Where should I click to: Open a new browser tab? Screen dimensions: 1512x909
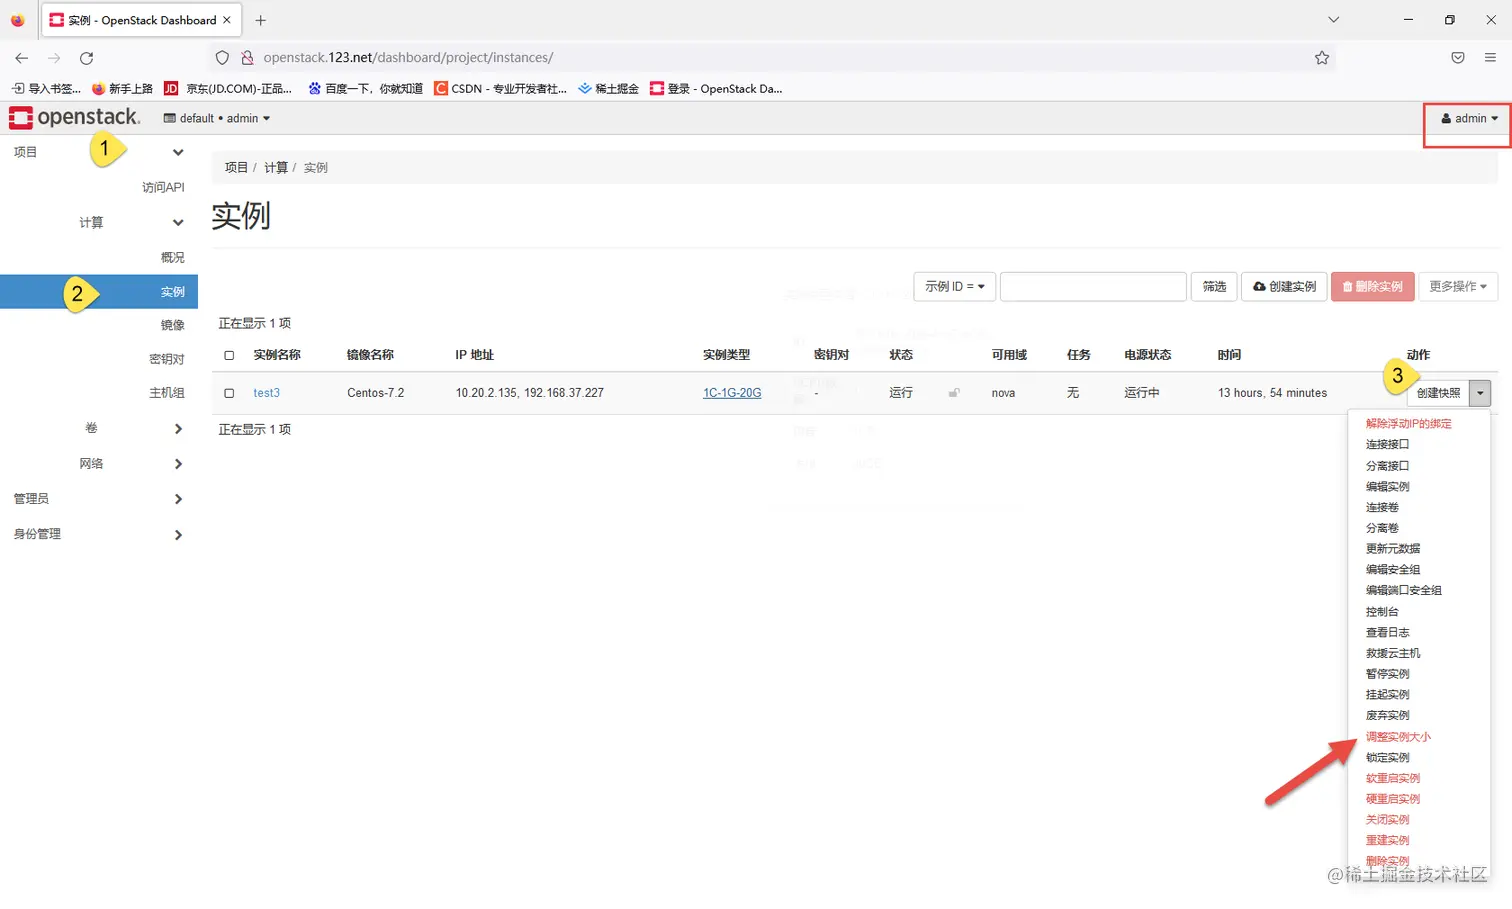[x=261, y=20]
